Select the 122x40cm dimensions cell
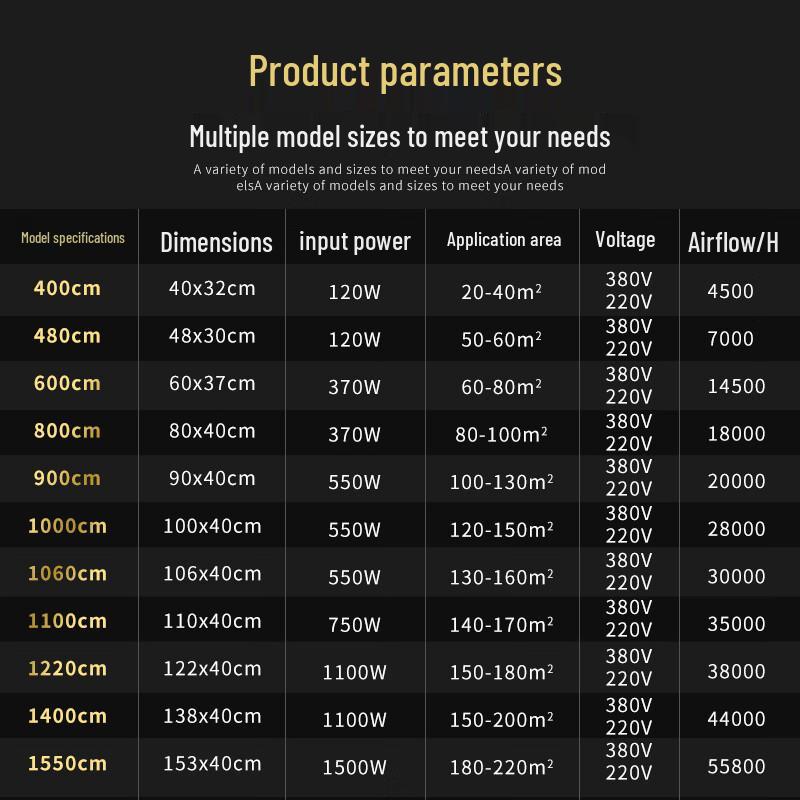Image resolution: width=800 pixels, height=800 pixels. coord(212,668)
